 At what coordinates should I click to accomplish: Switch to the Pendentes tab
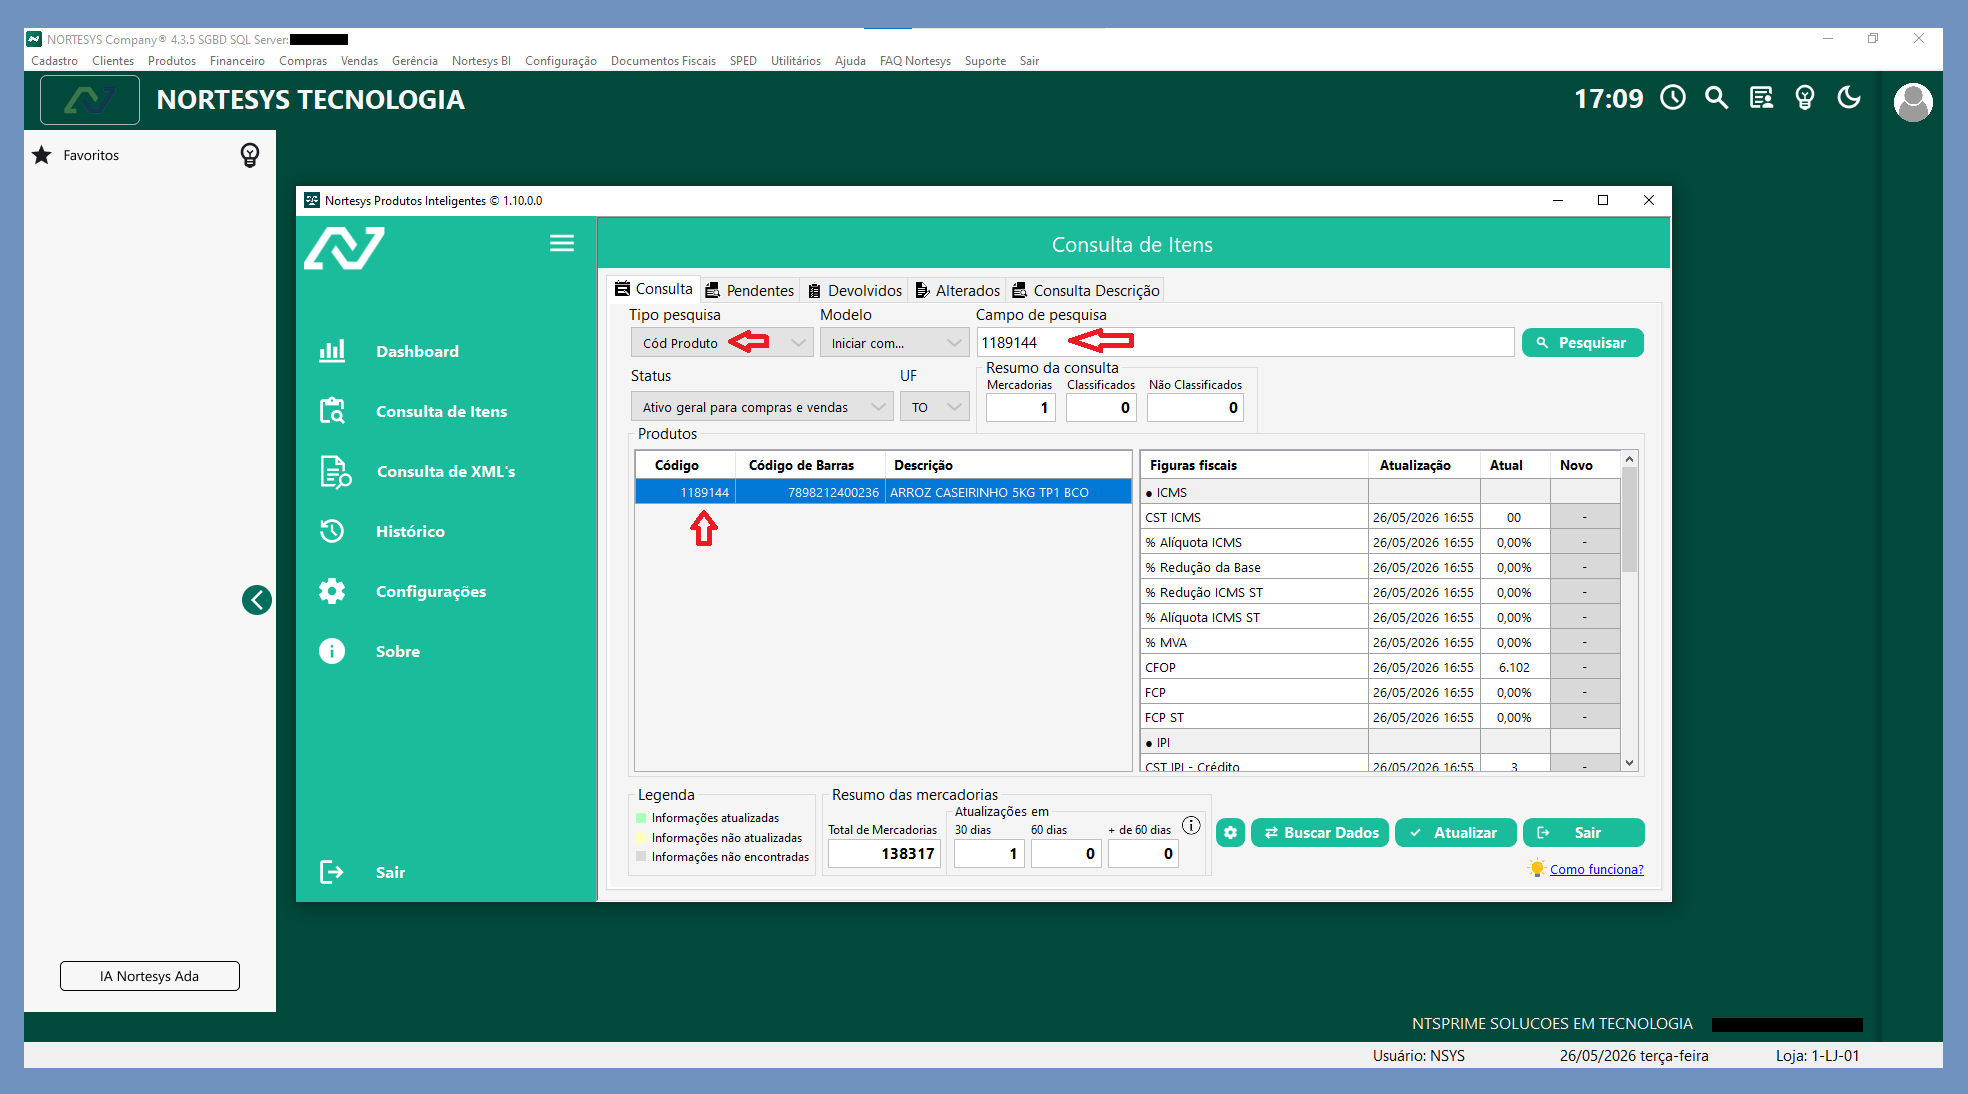tap(750, 290)
